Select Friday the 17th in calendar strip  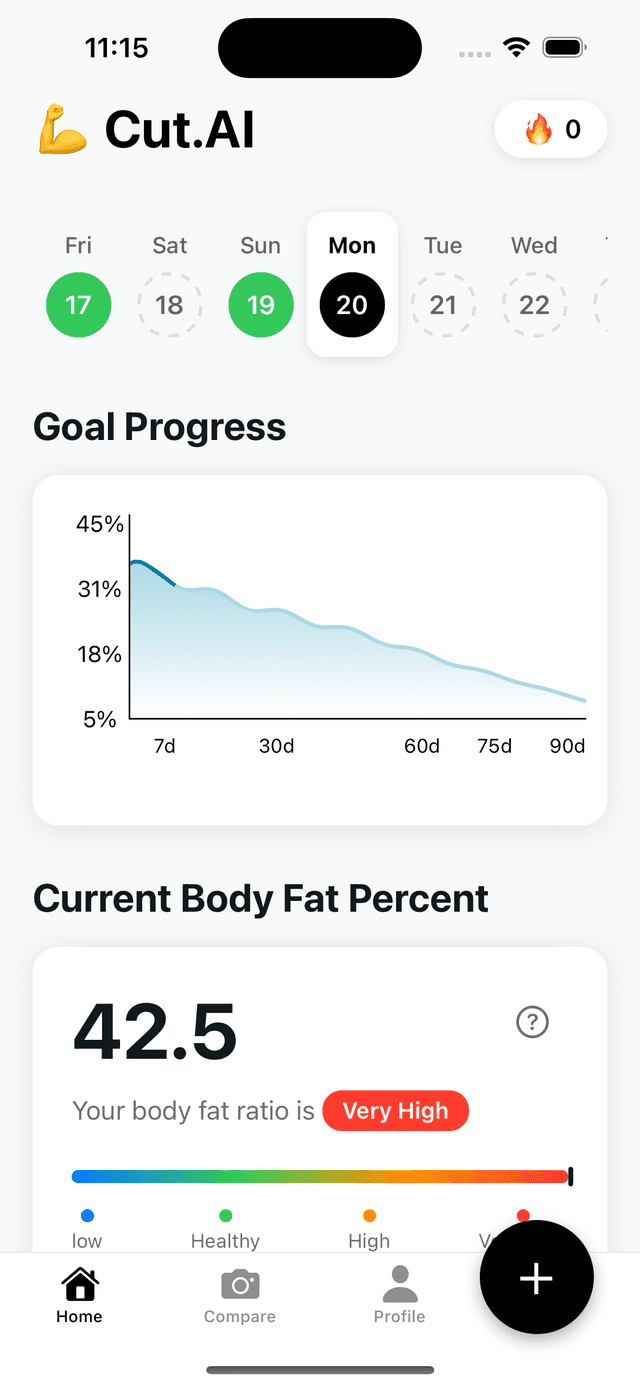(78, 304)
